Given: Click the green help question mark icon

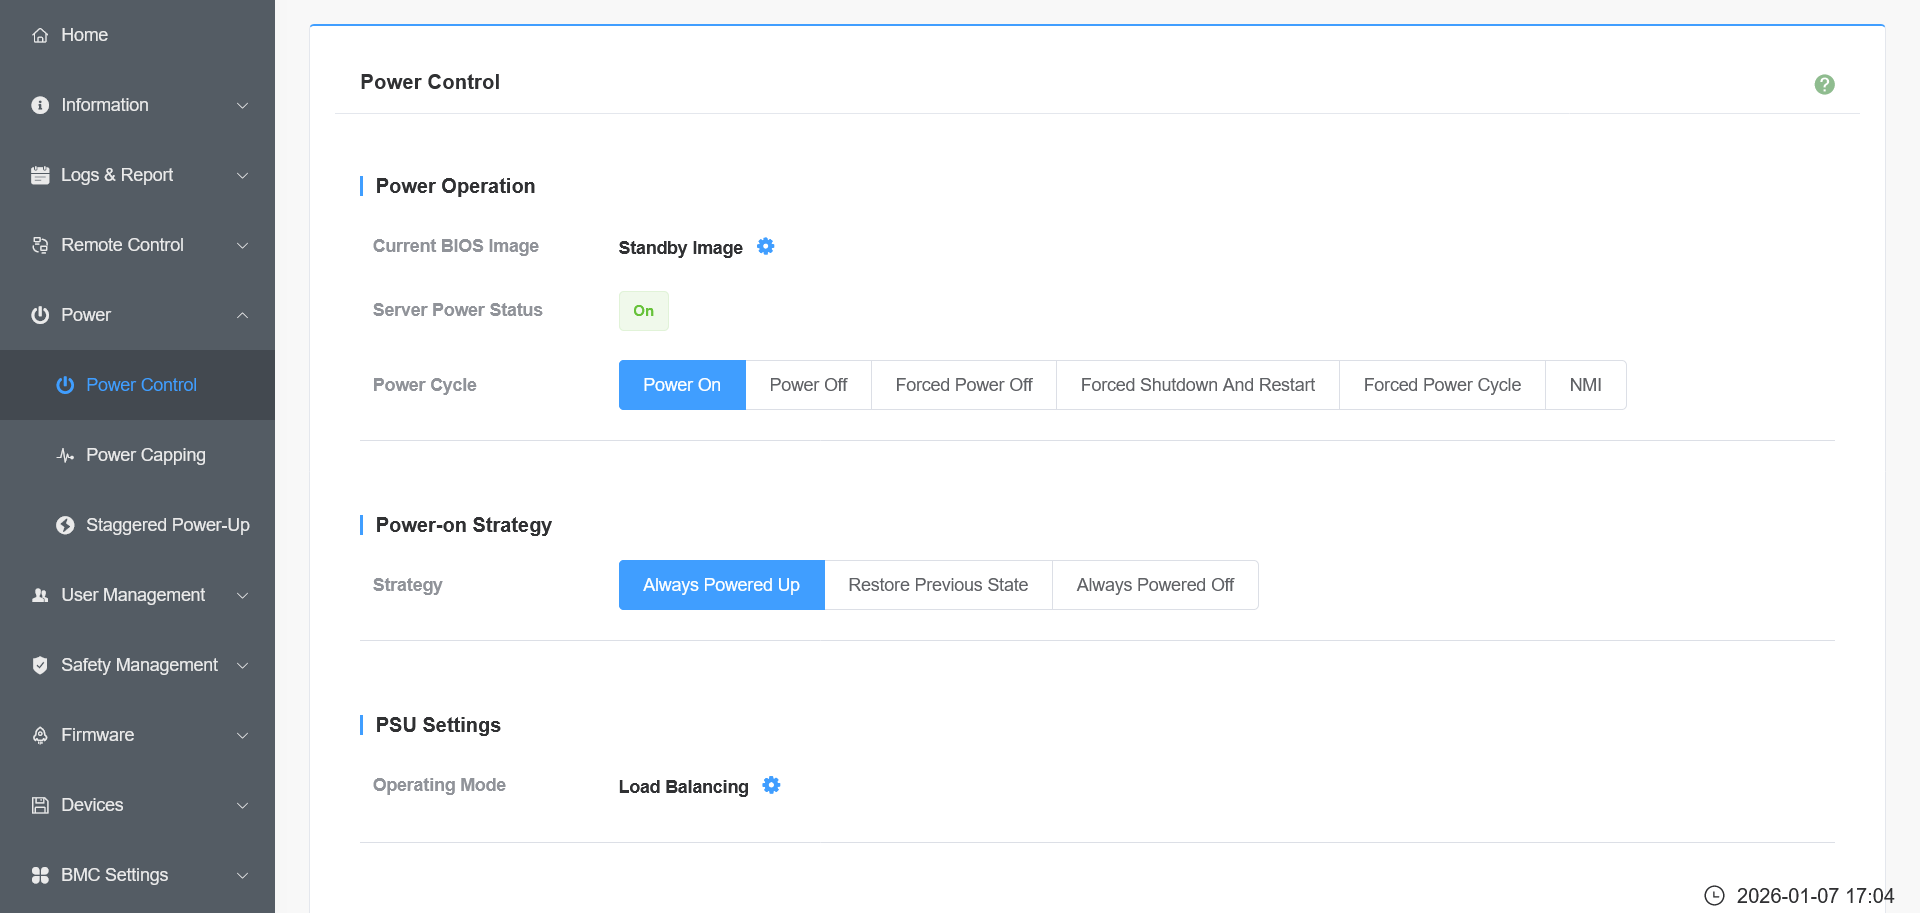Looking at the screenshot, I should tap(1824, 85).
